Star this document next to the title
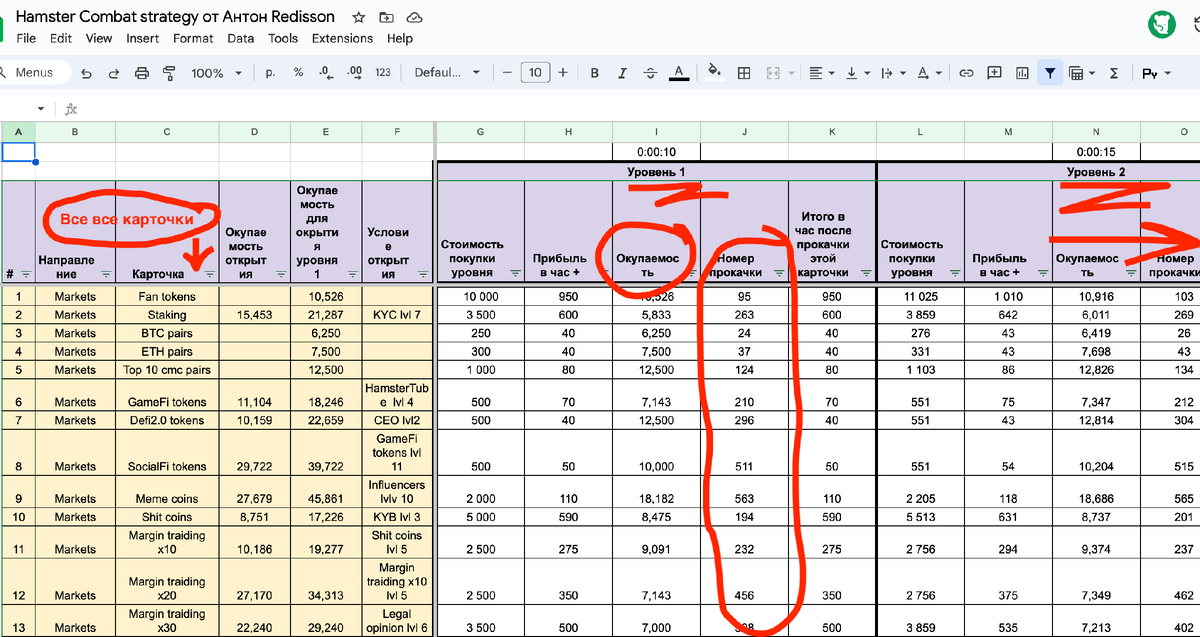This screenshot has height=637, width=1200. (358, 17)
